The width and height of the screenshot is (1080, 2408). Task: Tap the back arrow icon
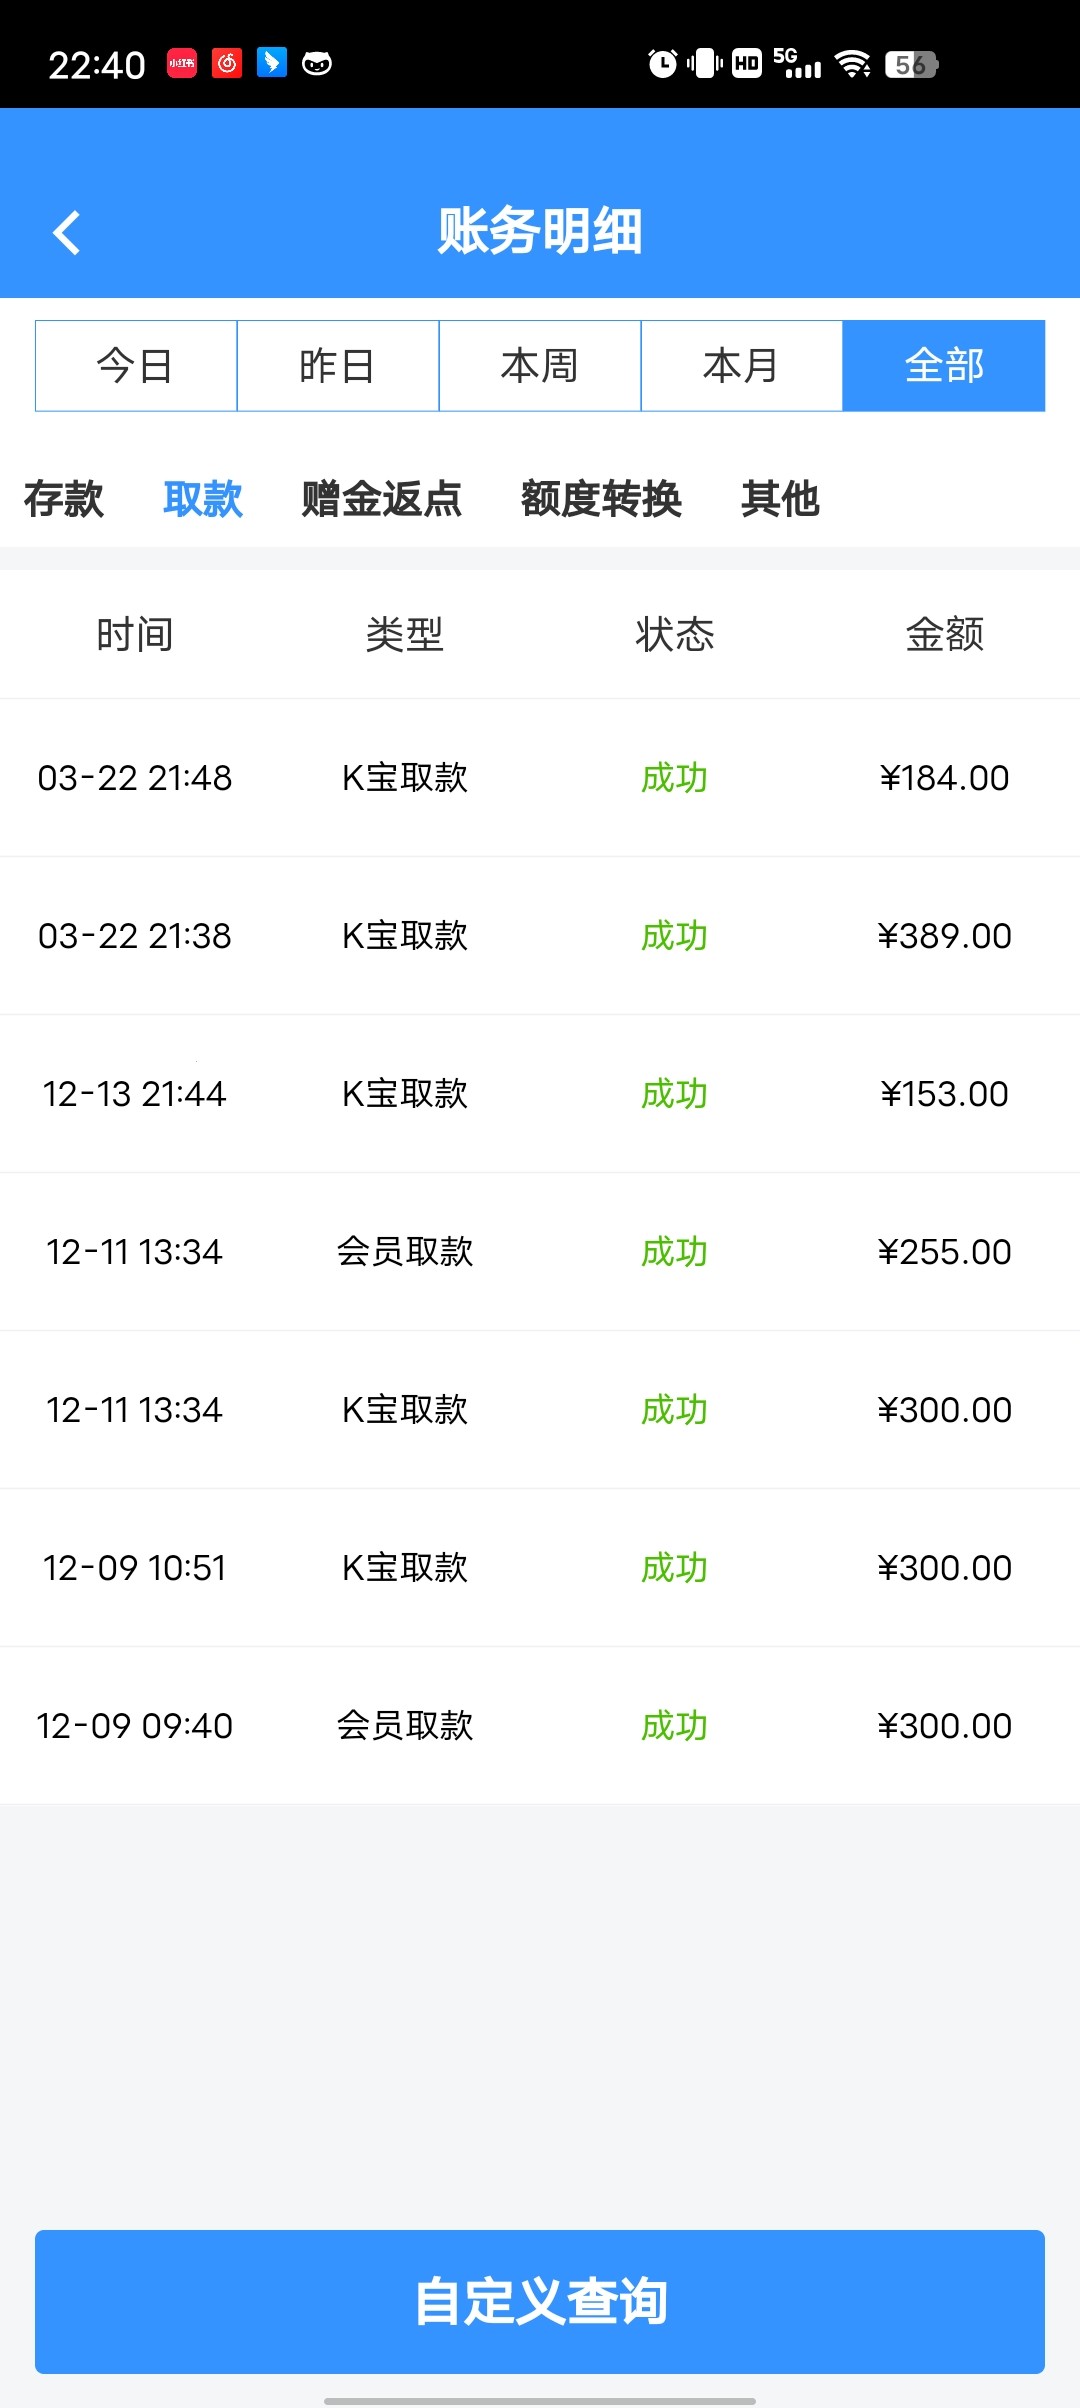click(66, 233)
